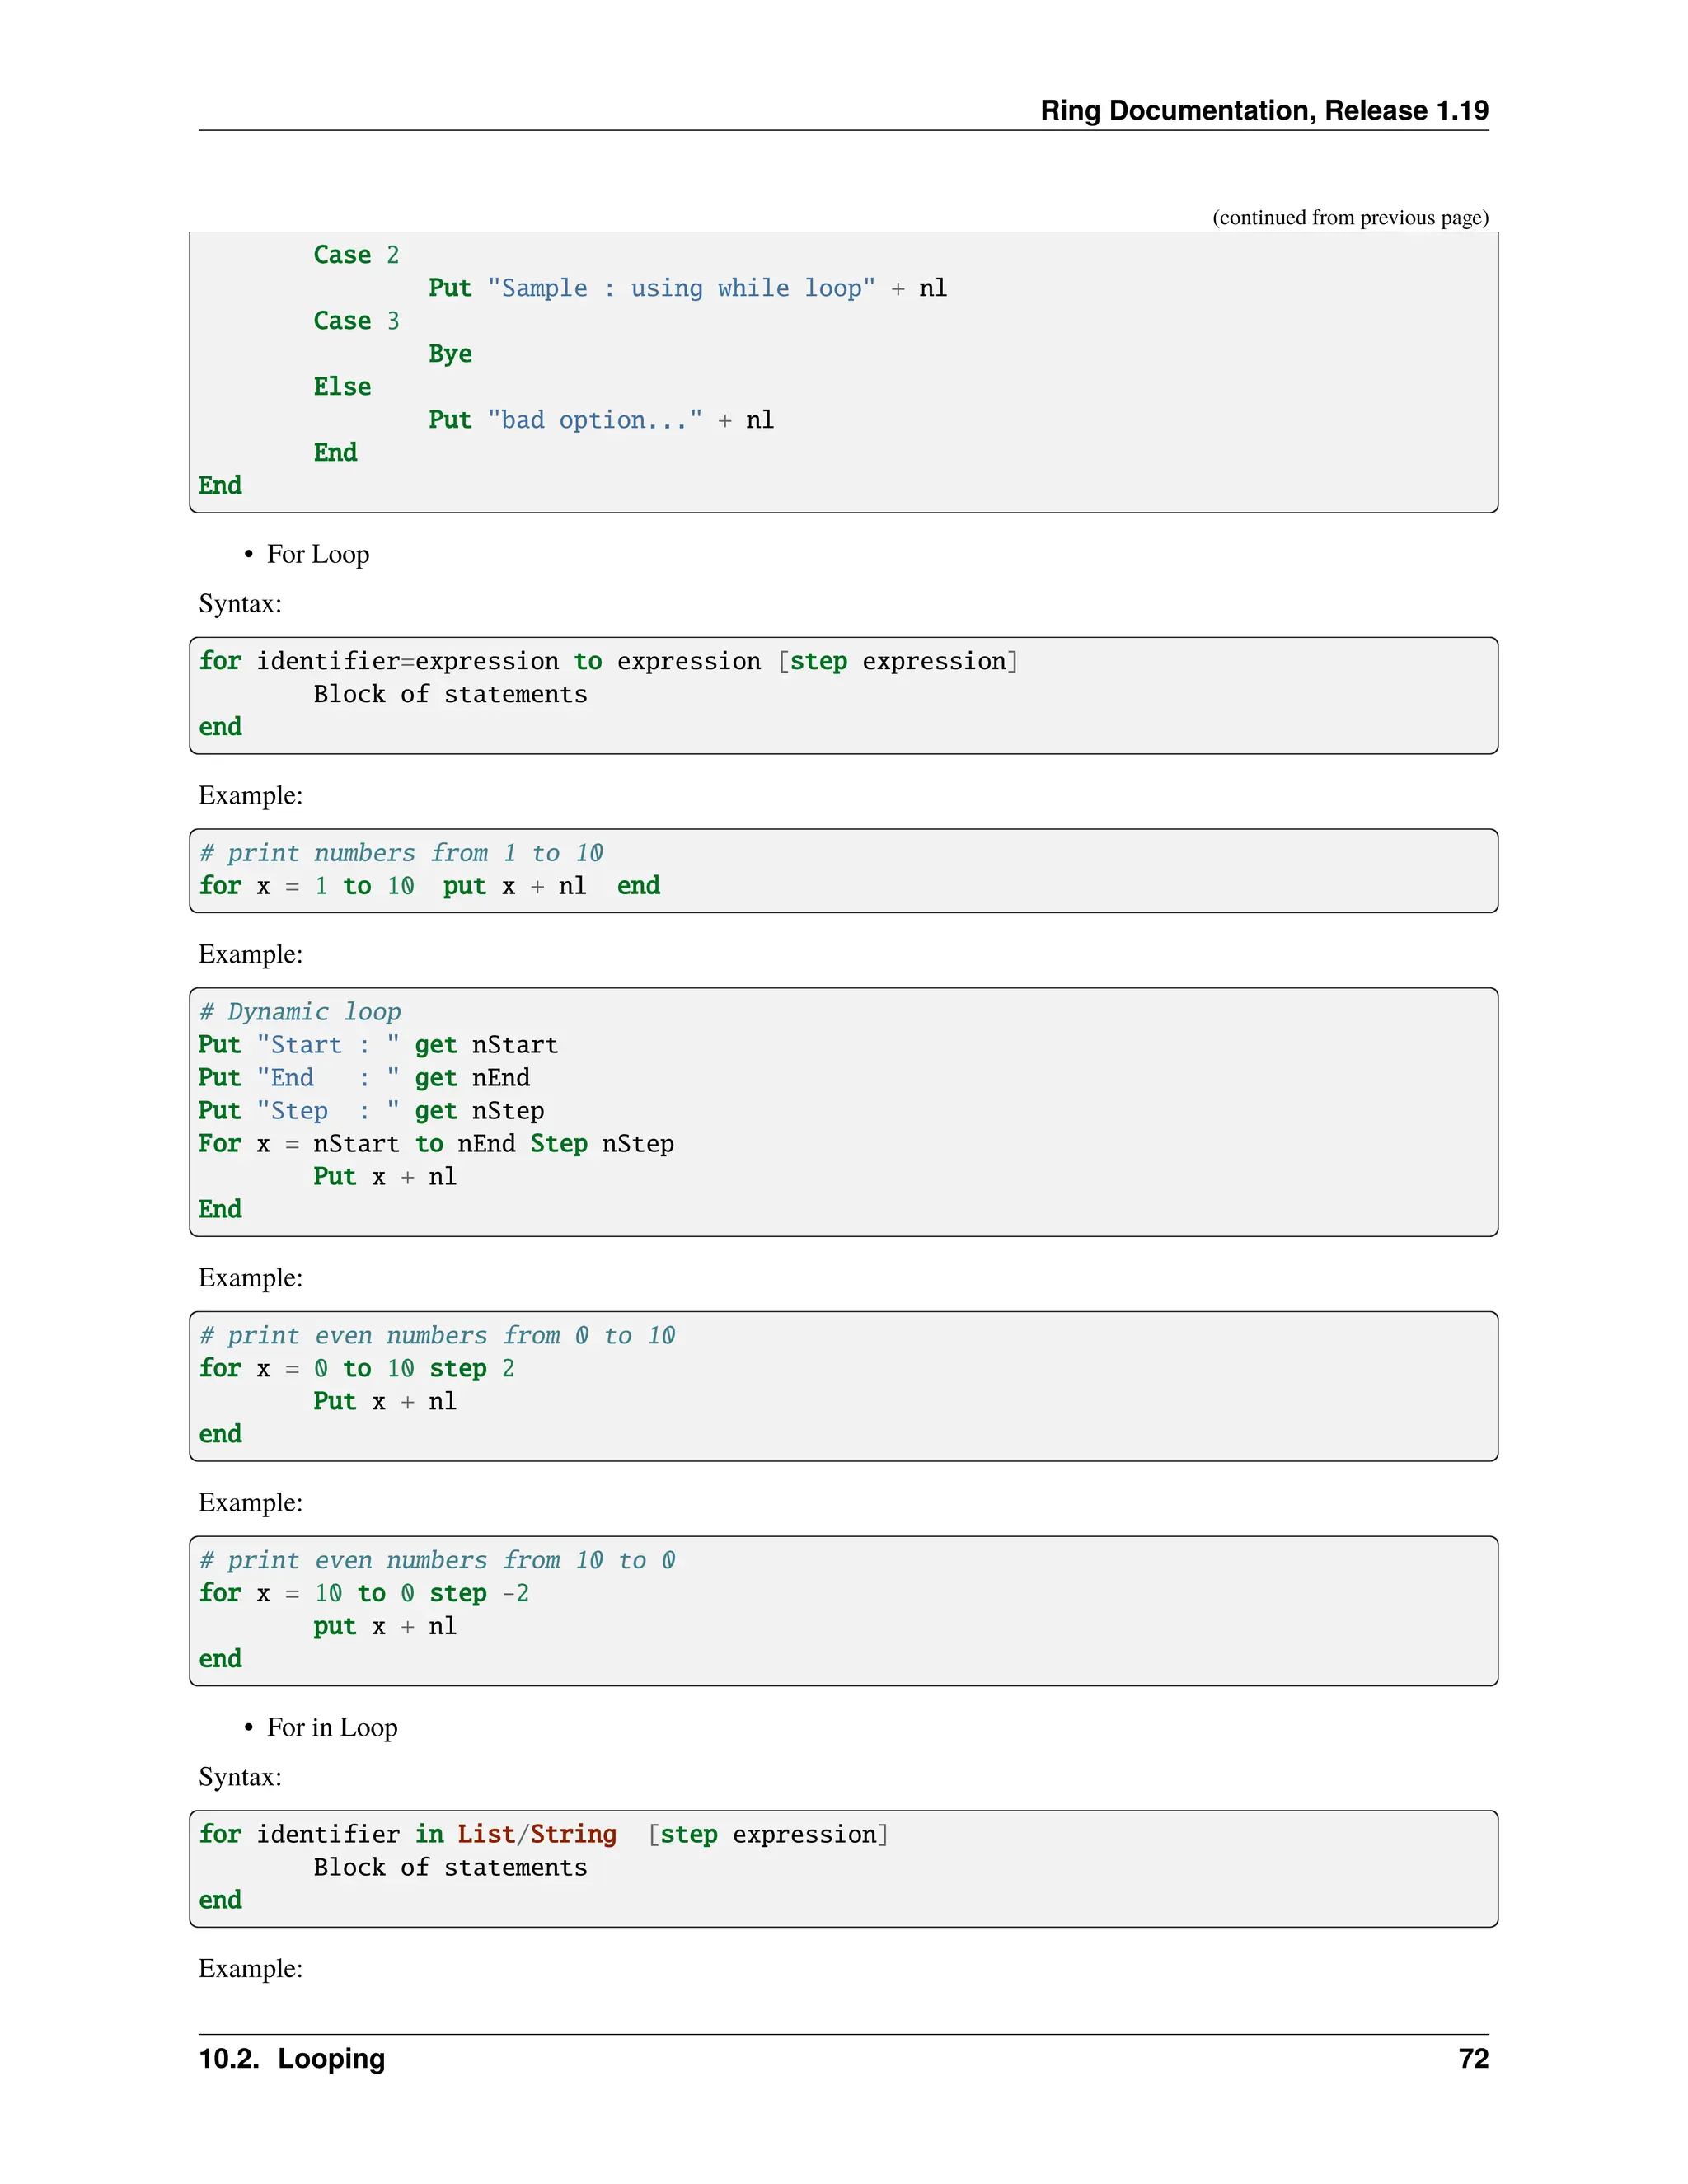Click the '# Dynamic loop' comment

click(300, 1012)
